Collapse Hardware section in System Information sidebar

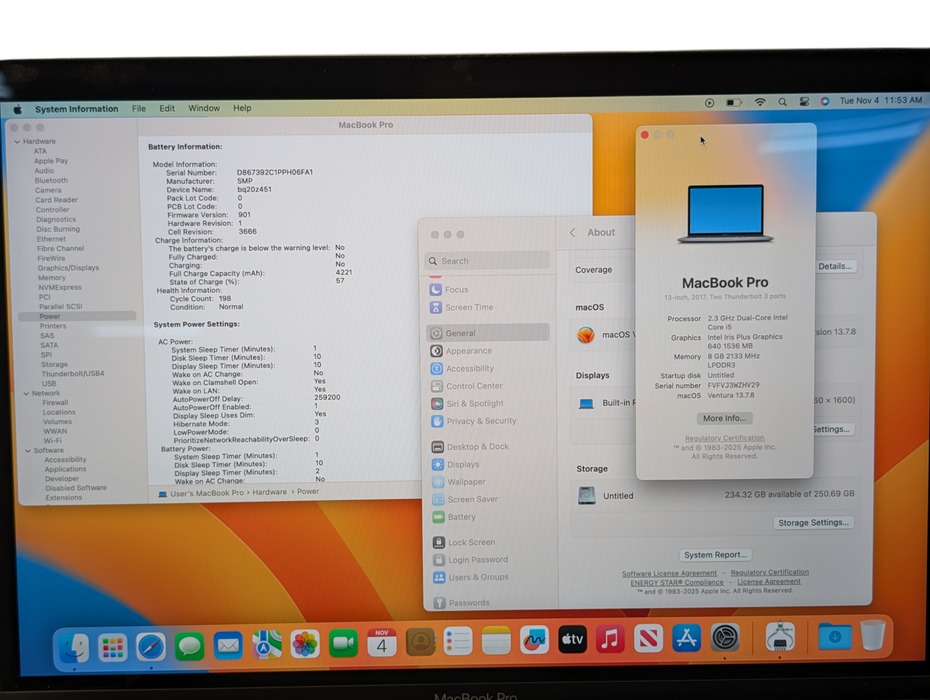click(x=17, y=142)
